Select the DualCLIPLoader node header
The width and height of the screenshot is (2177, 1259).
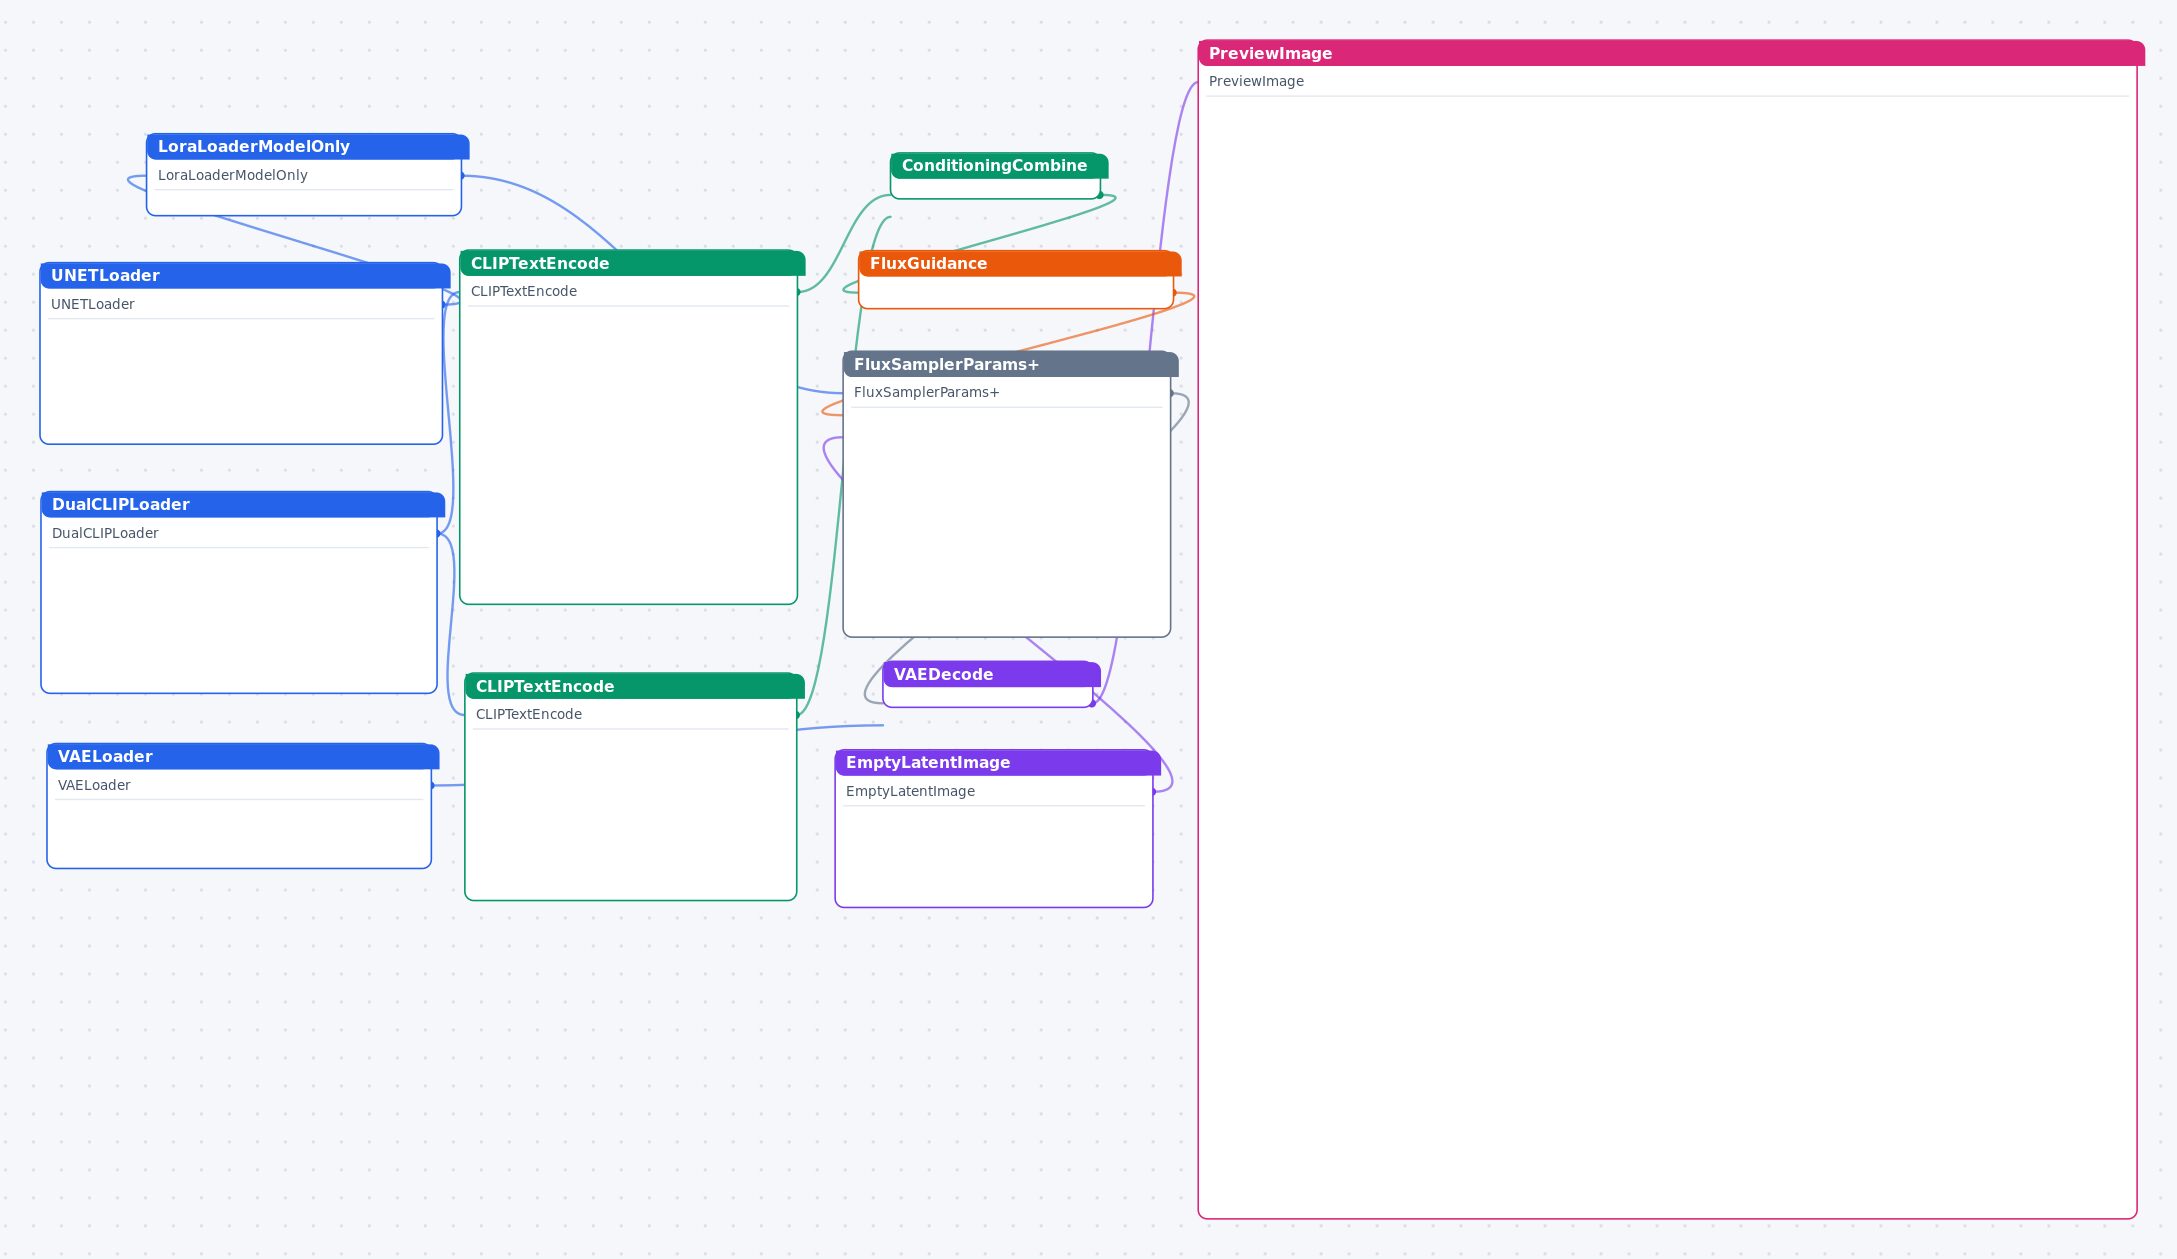point(243,504)
